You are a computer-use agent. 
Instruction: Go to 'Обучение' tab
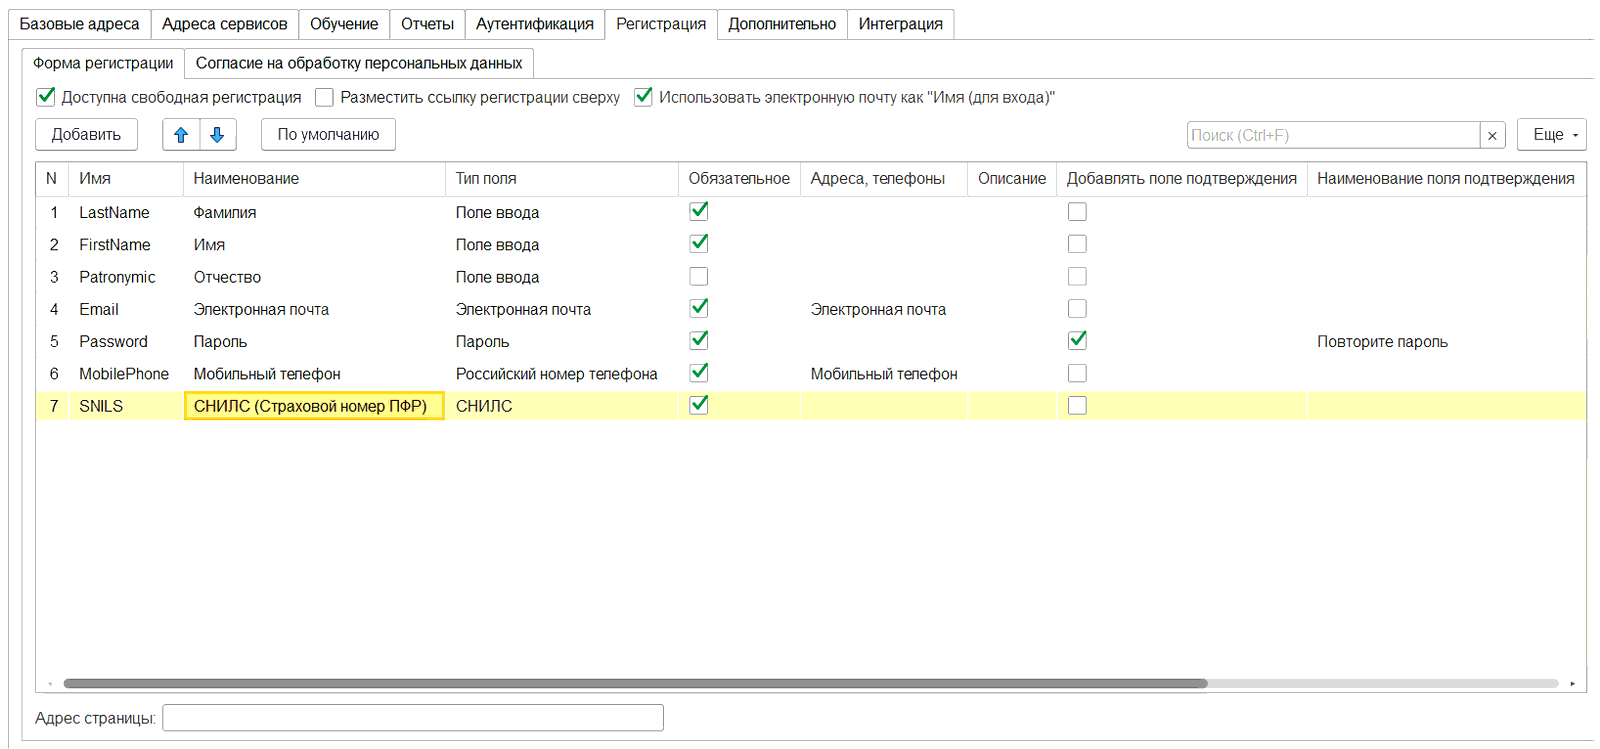tap(344, 24)
